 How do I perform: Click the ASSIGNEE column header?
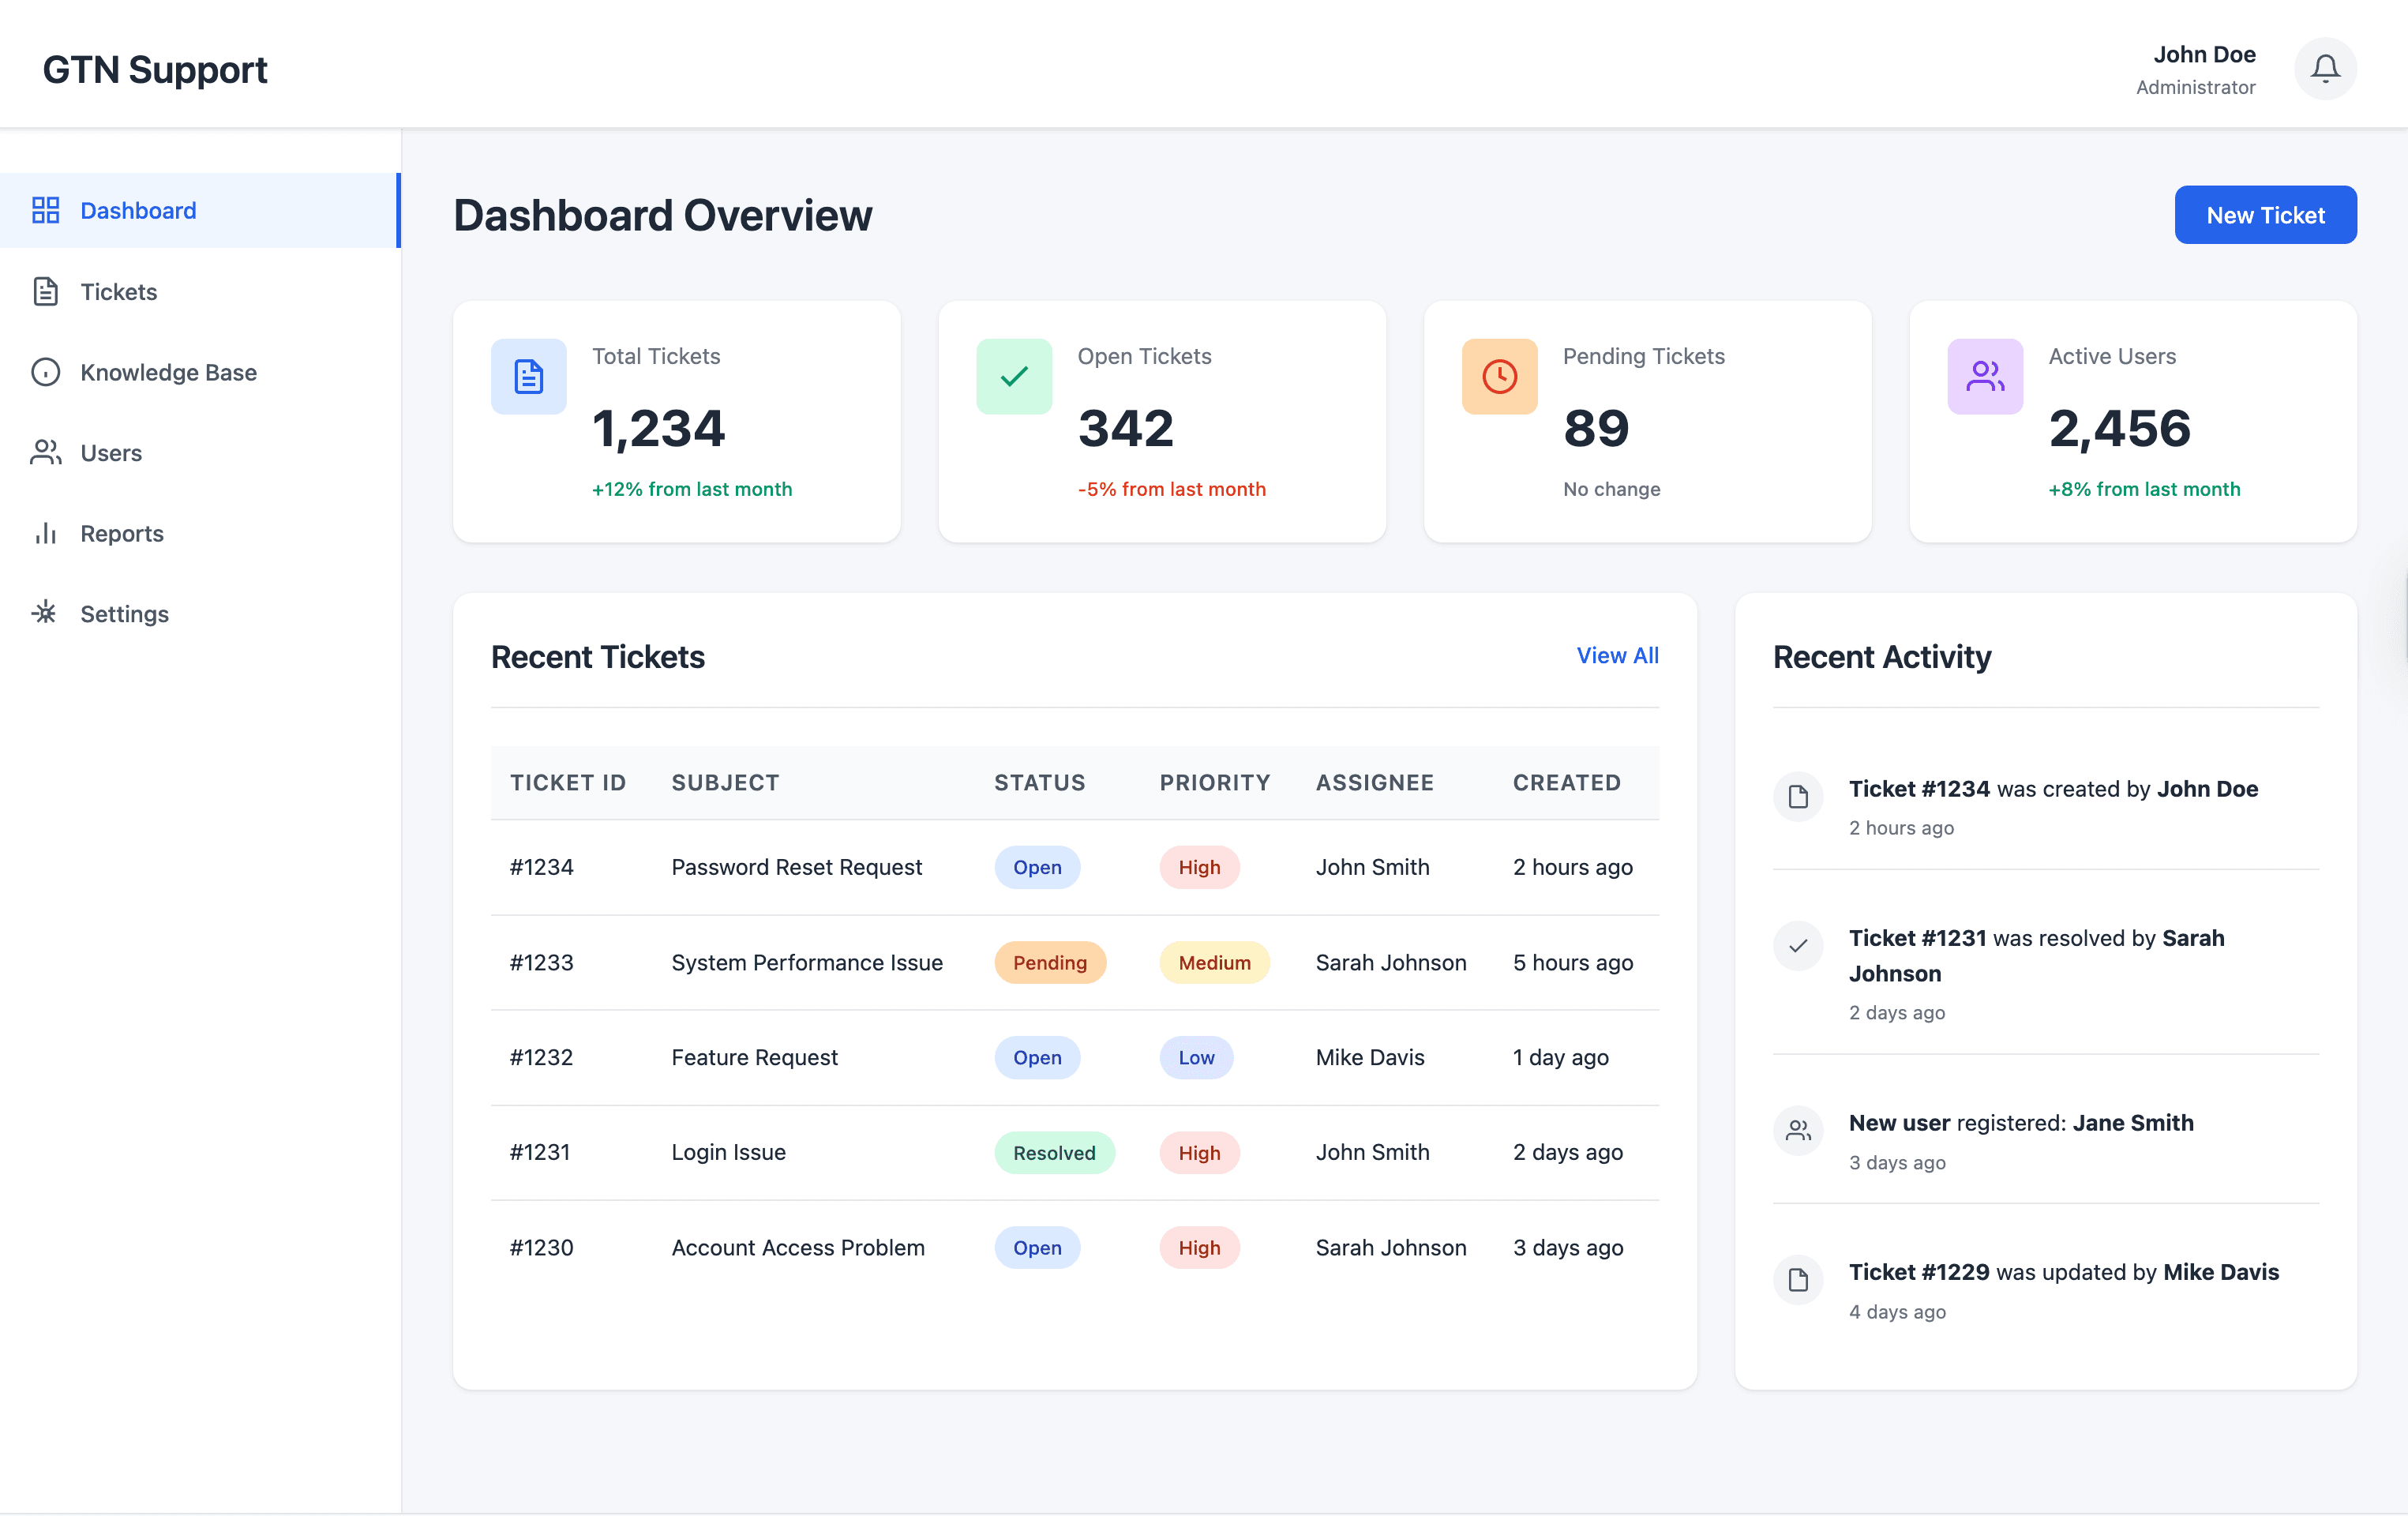pos(1374,782)
